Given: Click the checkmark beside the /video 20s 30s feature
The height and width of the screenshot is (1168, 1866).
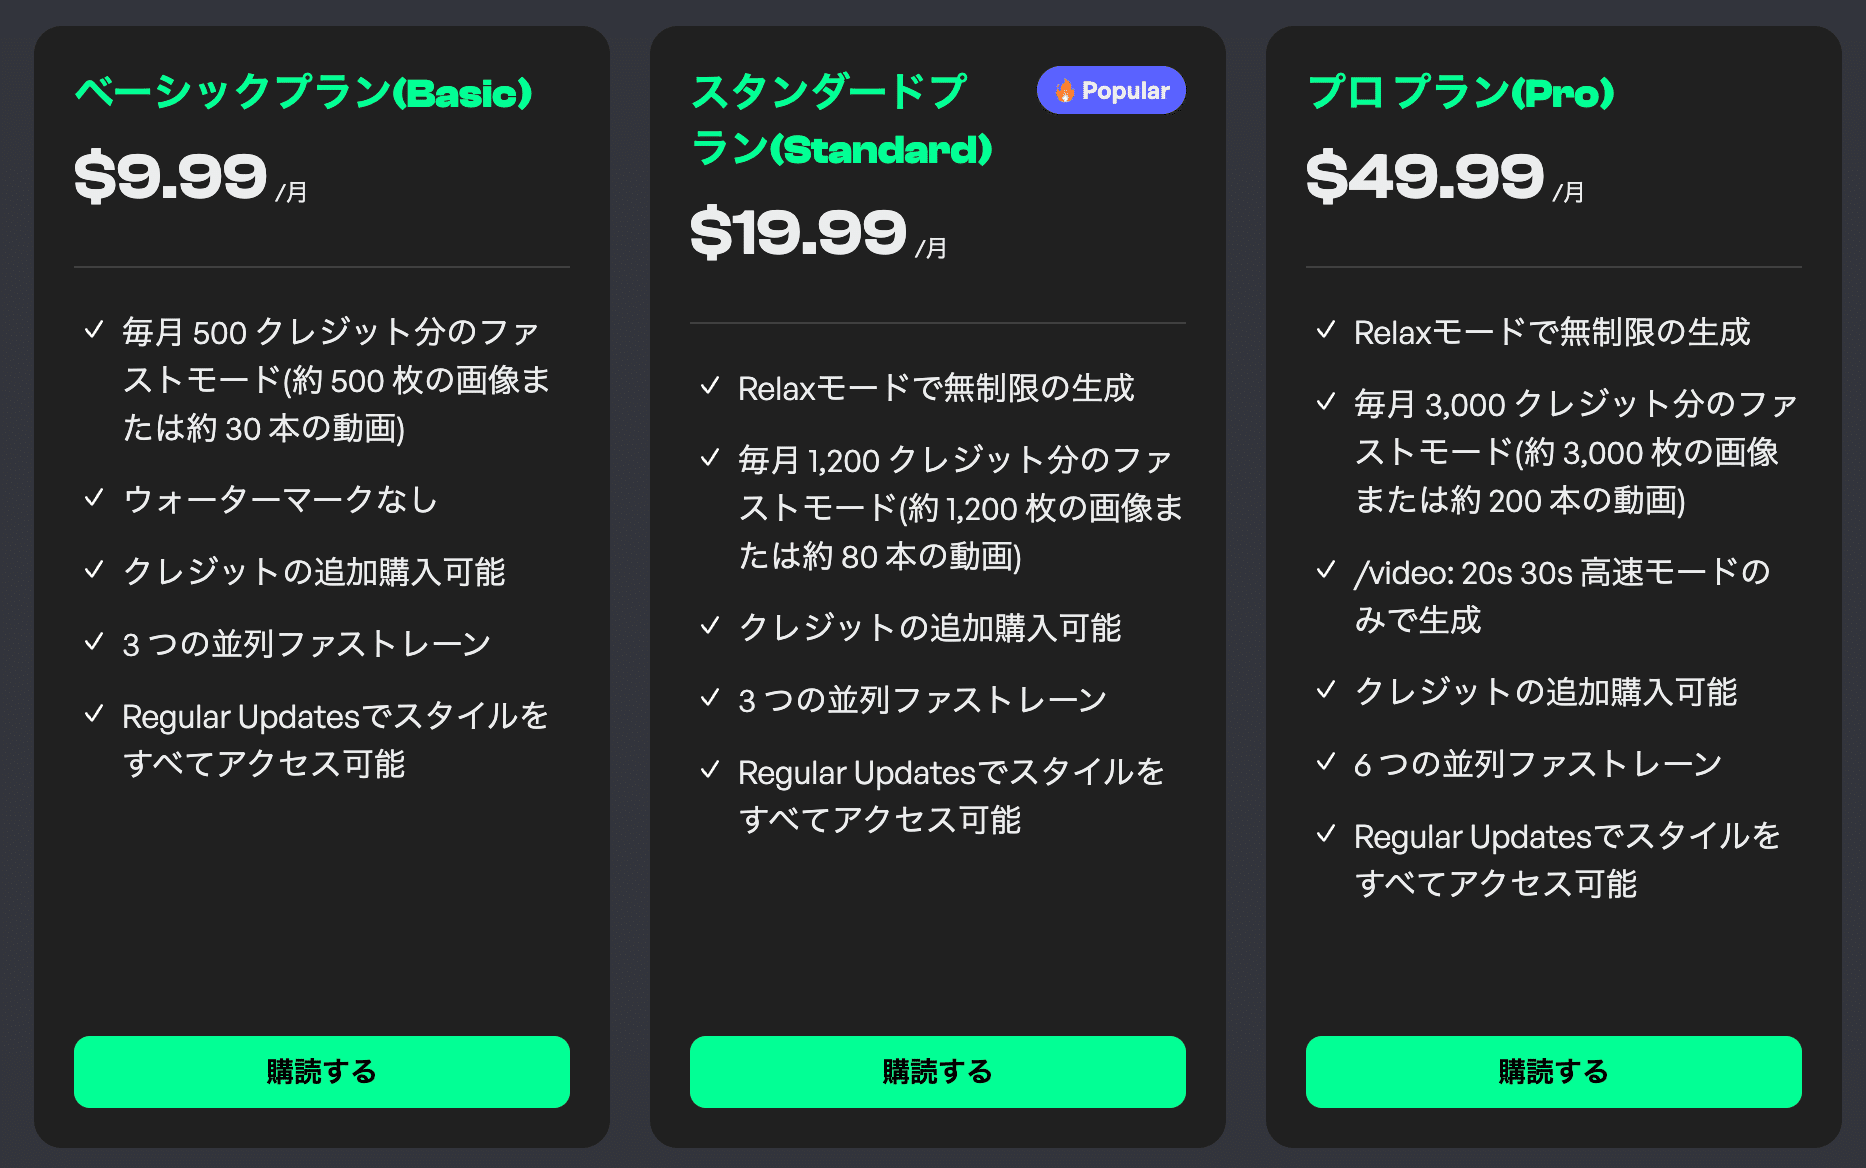Looking at the screenshot, I should pos(1326,570).
